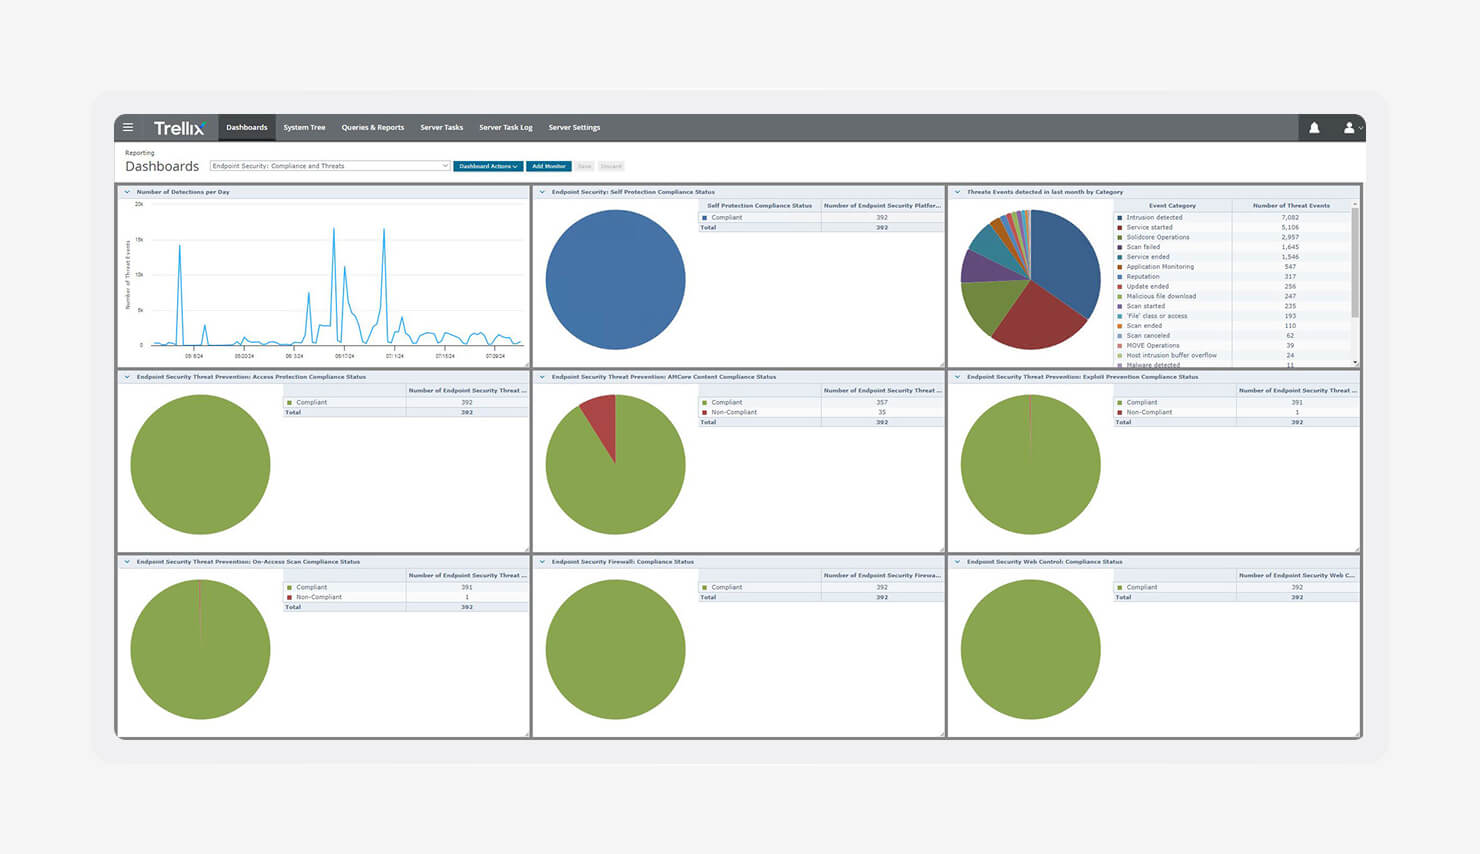Screen dimensions: 1480x854
Task: Click Non-Compliant row in AMCore Content table
Action: coord(821,412)
